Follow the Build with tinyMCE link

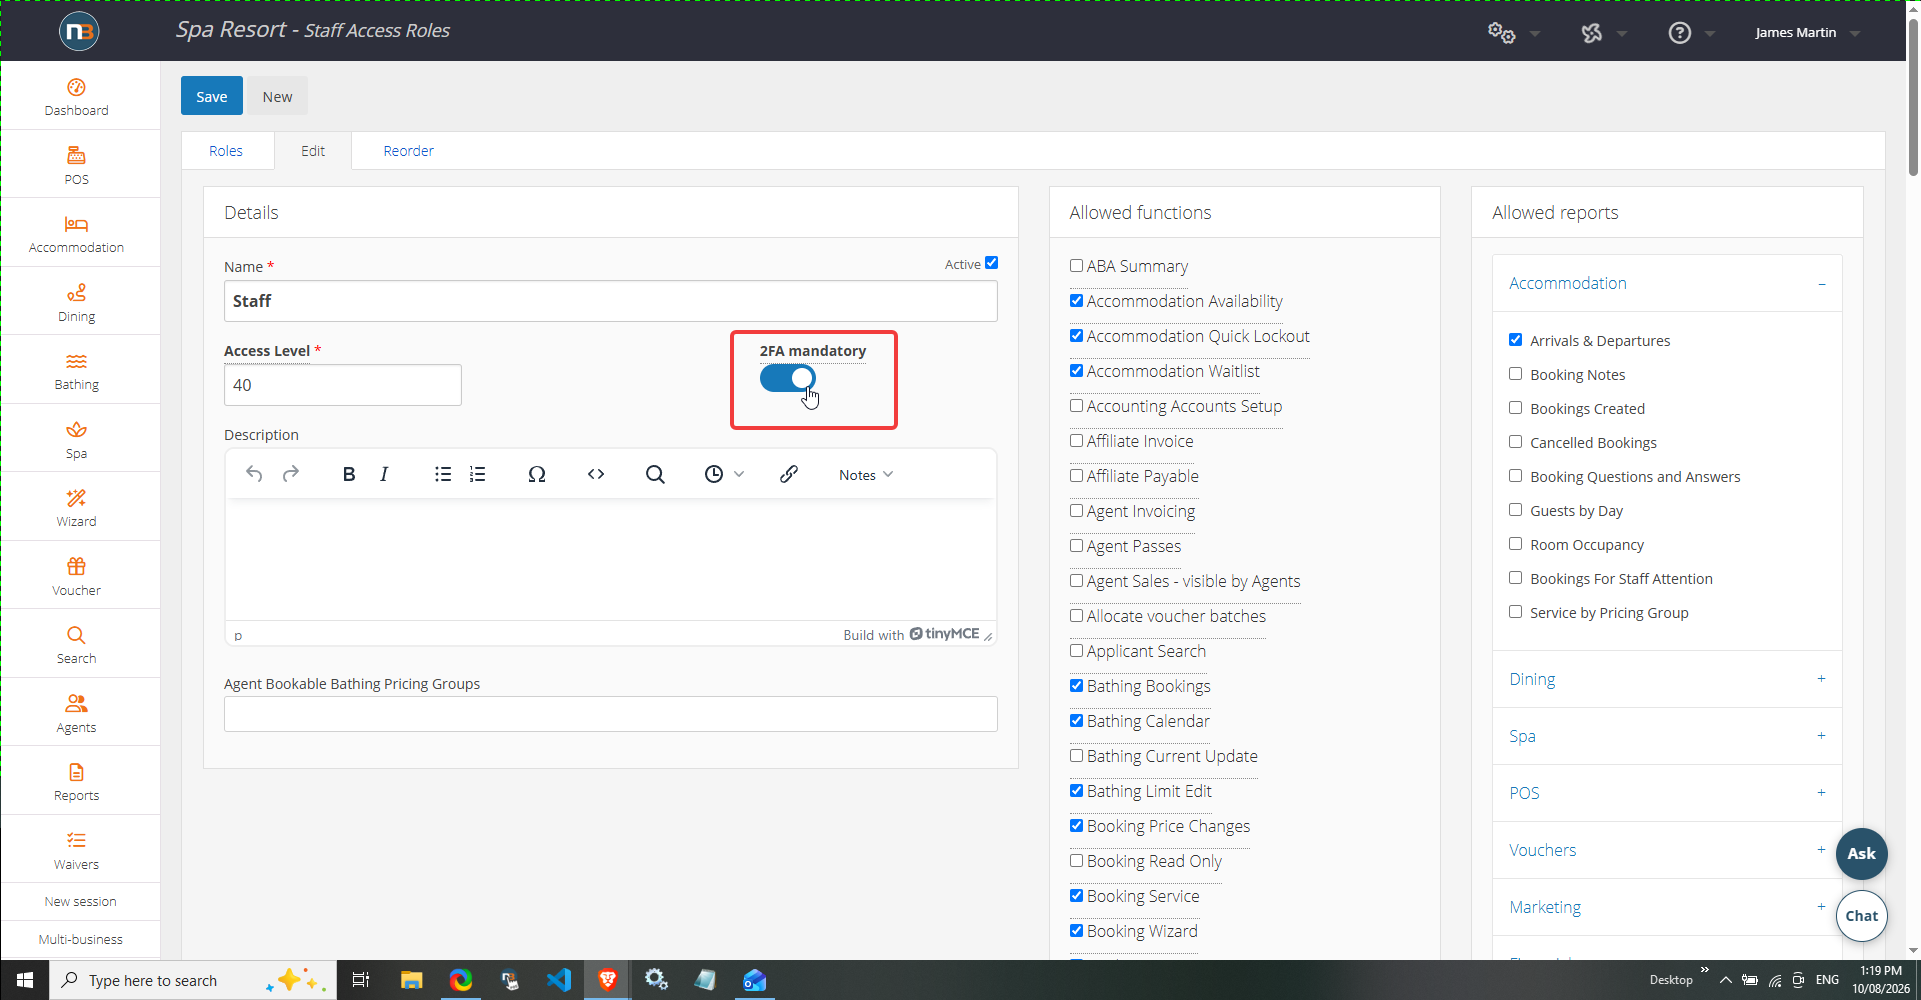(911, 634)
